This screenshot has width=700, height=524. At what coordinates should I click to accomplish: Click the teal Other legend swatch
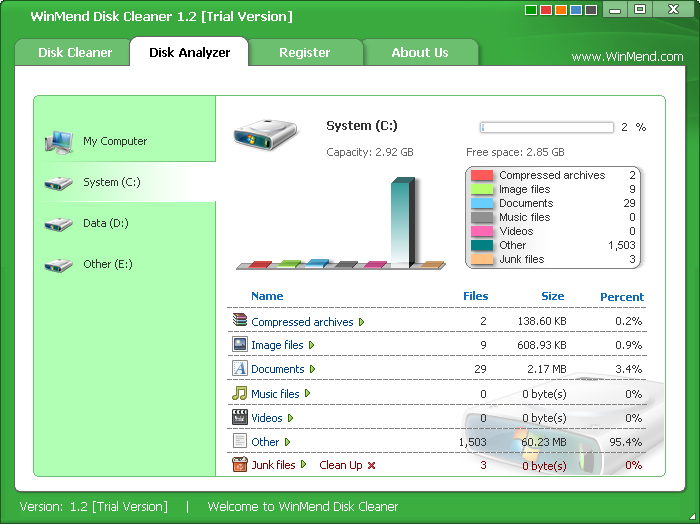482,245
